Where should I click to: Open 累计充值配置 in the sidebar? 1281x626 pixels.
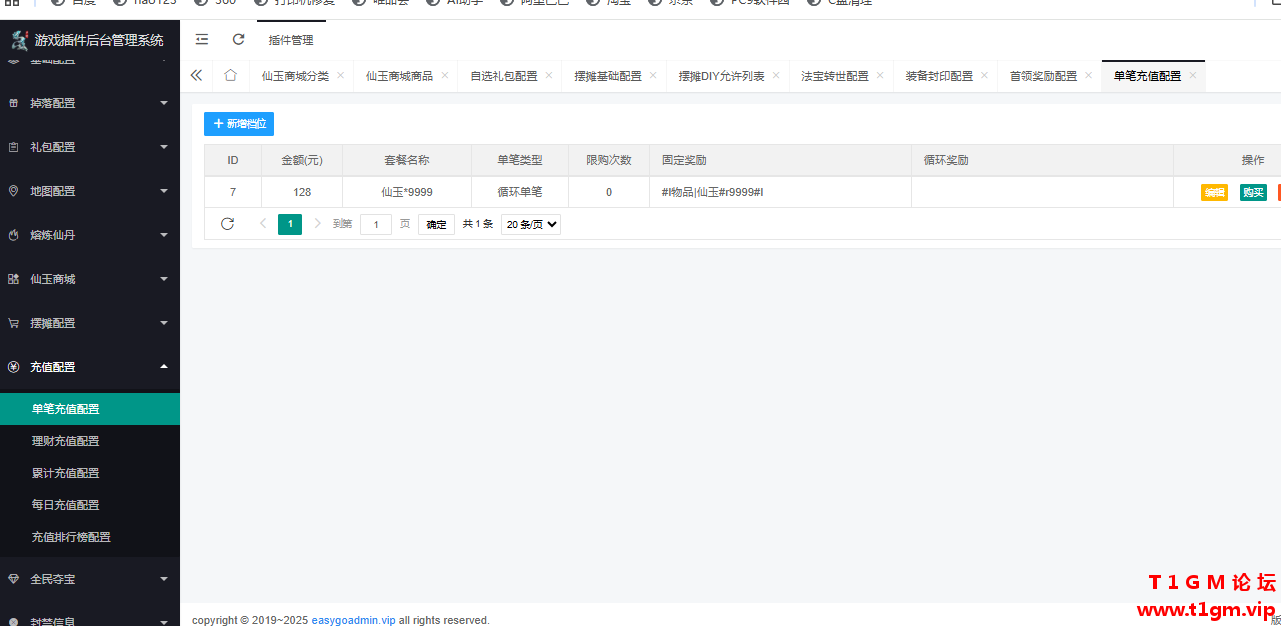click(90, 473)
